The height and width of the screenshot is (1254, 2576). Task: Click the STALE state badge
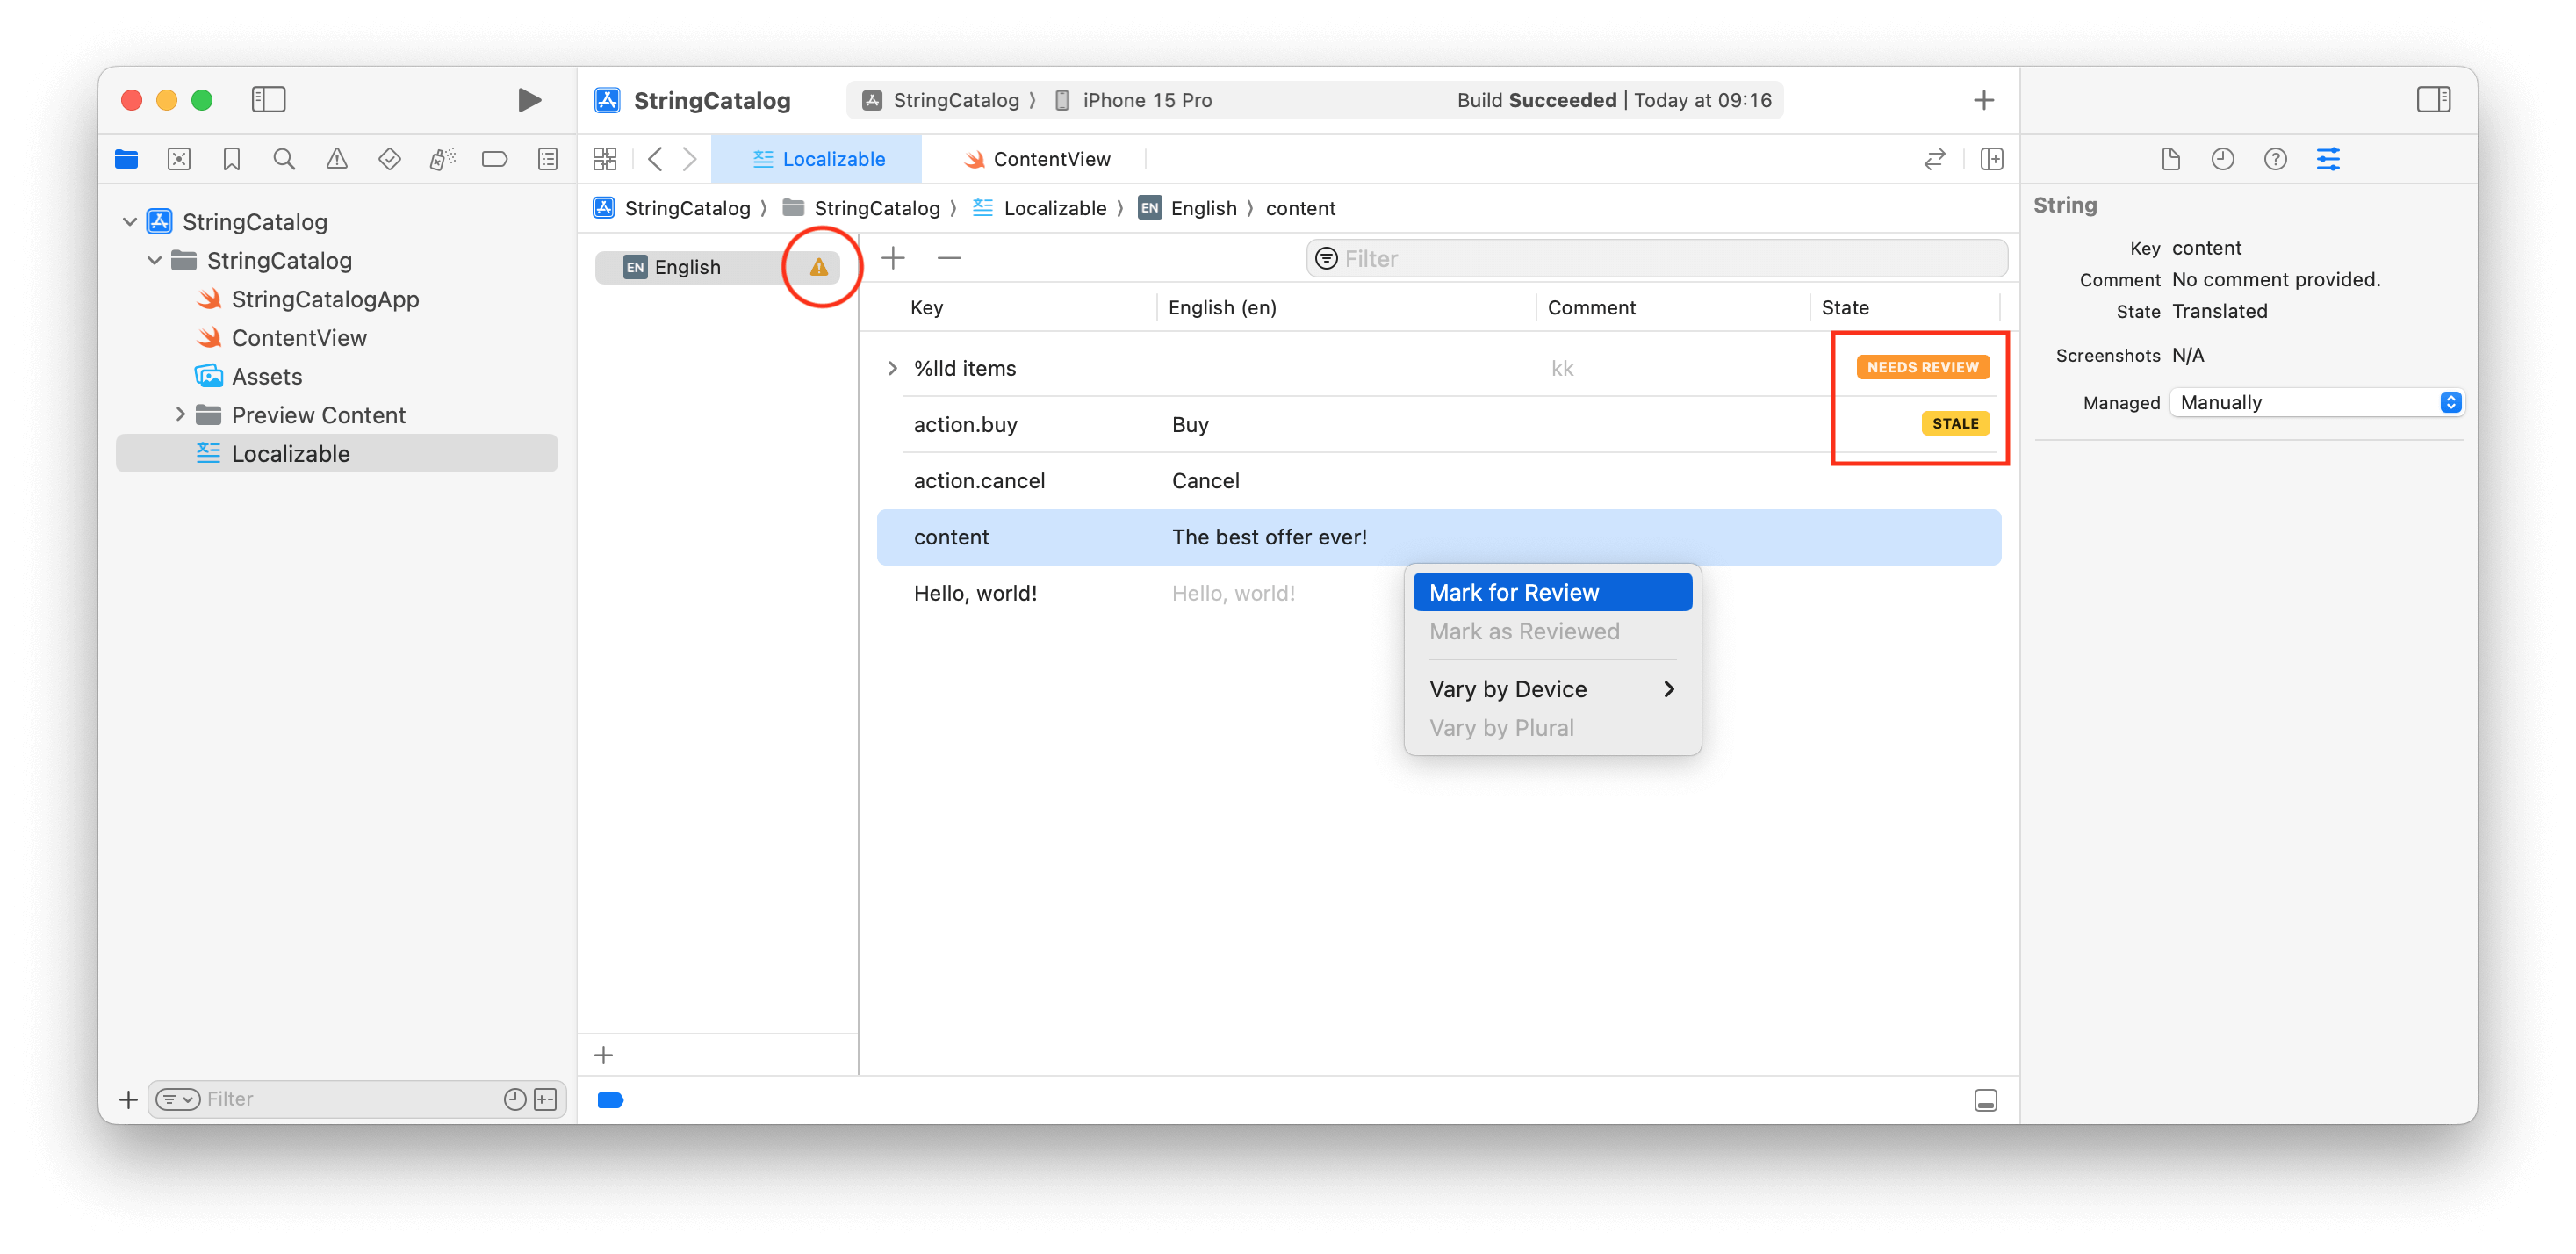[1955, 423]
